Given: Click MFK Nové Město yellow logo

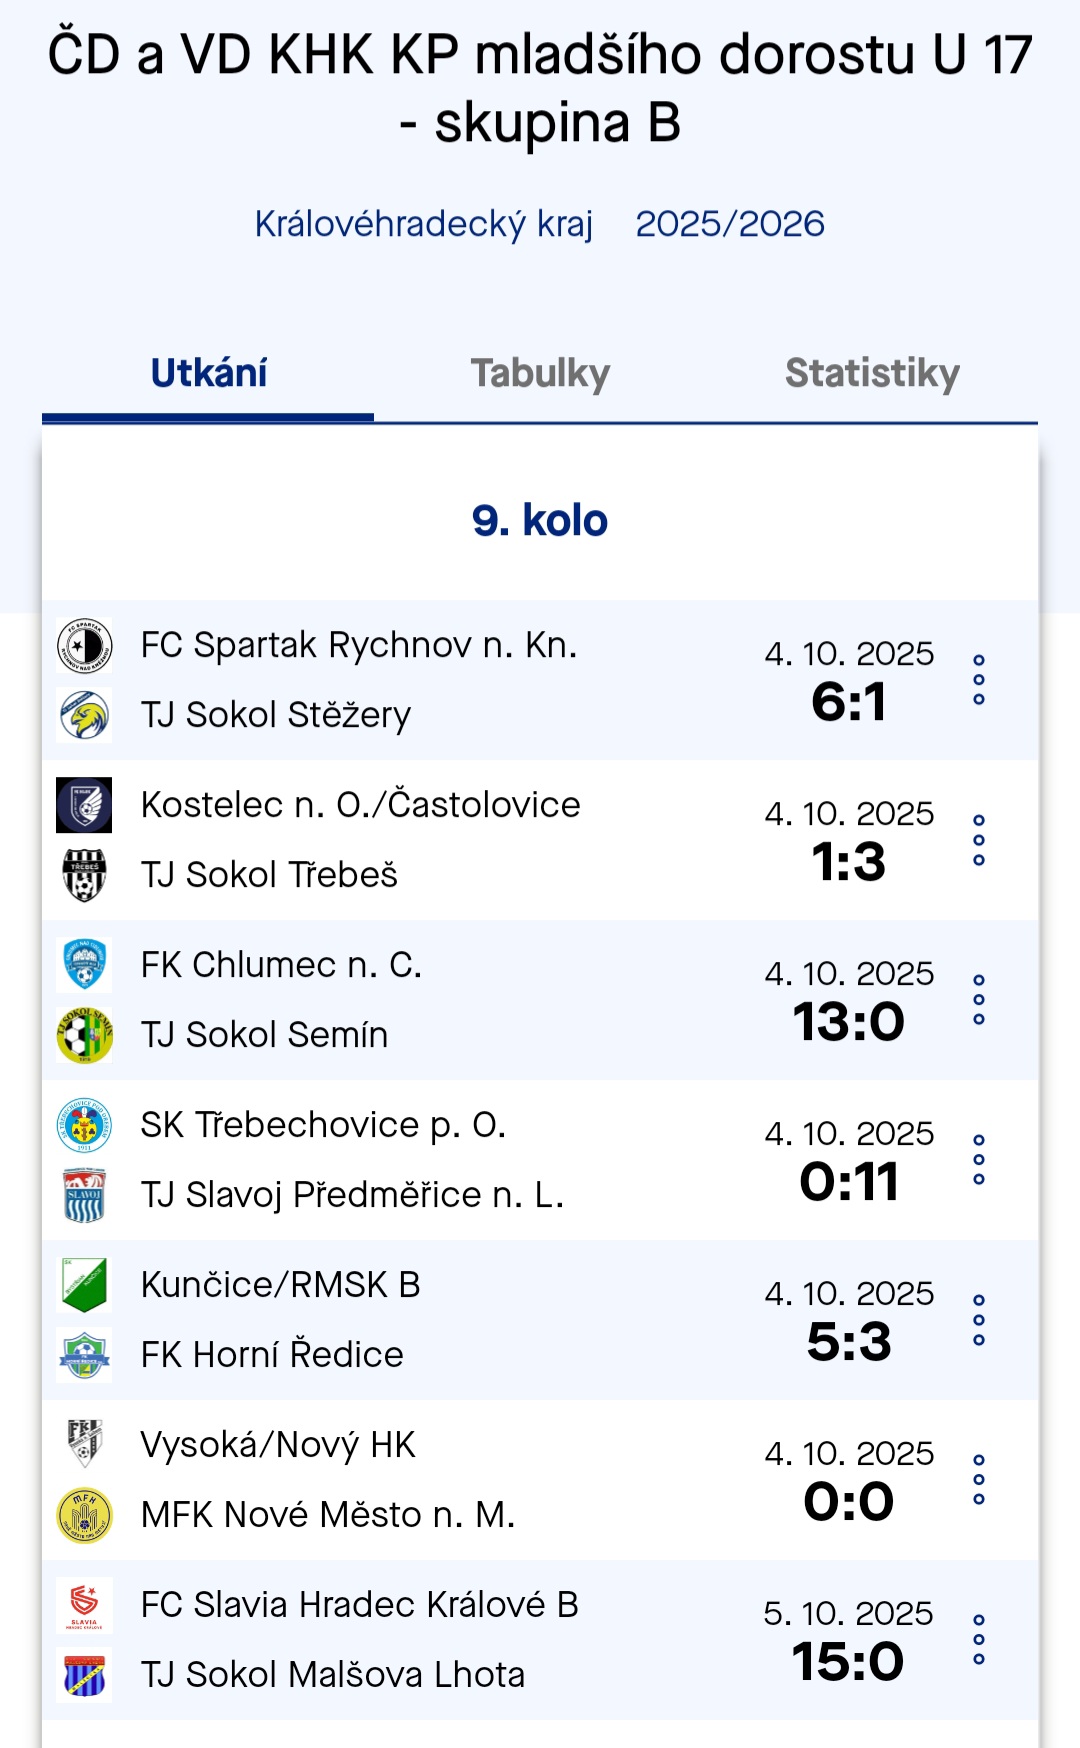Looking at the screenshot, I should coord(85,1515).
